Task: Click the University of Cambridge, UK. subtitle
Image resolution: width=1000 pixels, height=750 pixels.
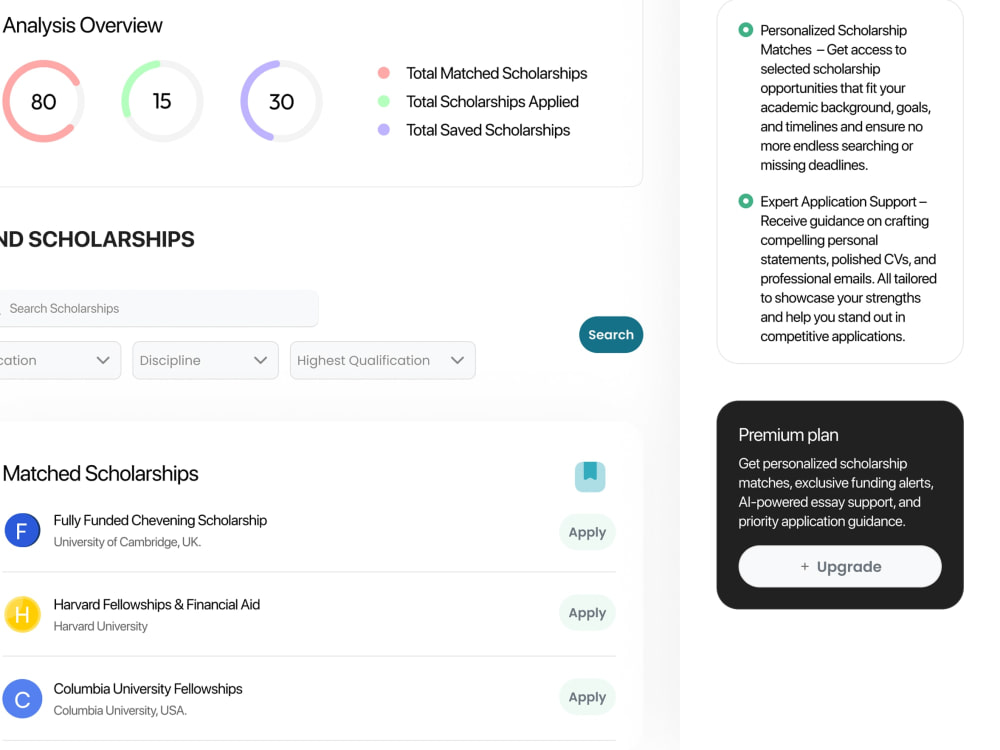Action: click(x=128, y=542)
